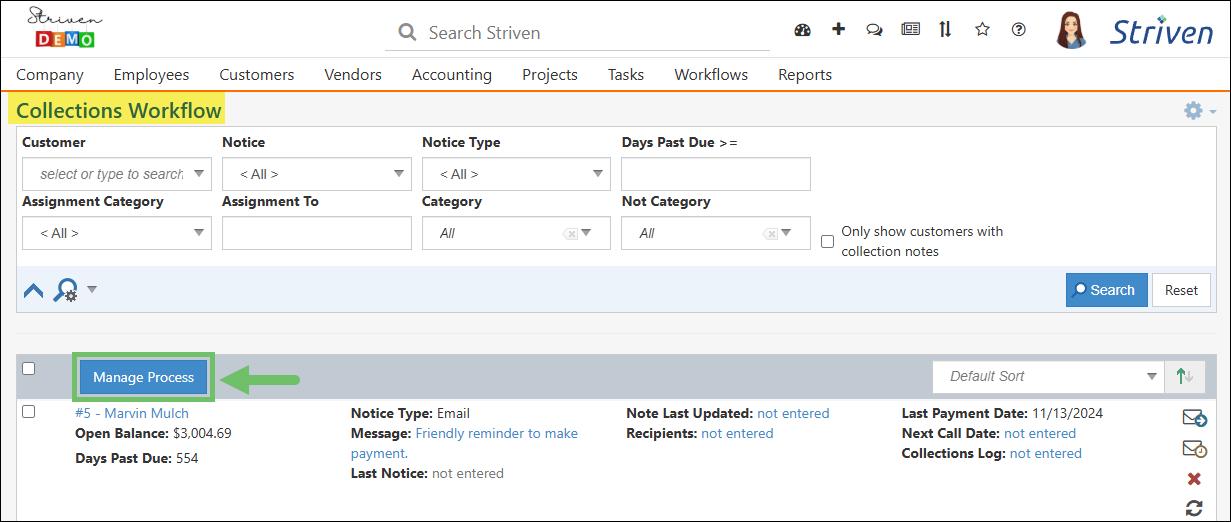Open the Projects menu
The width and height of the screenshot is (1231, 522).
550,74
